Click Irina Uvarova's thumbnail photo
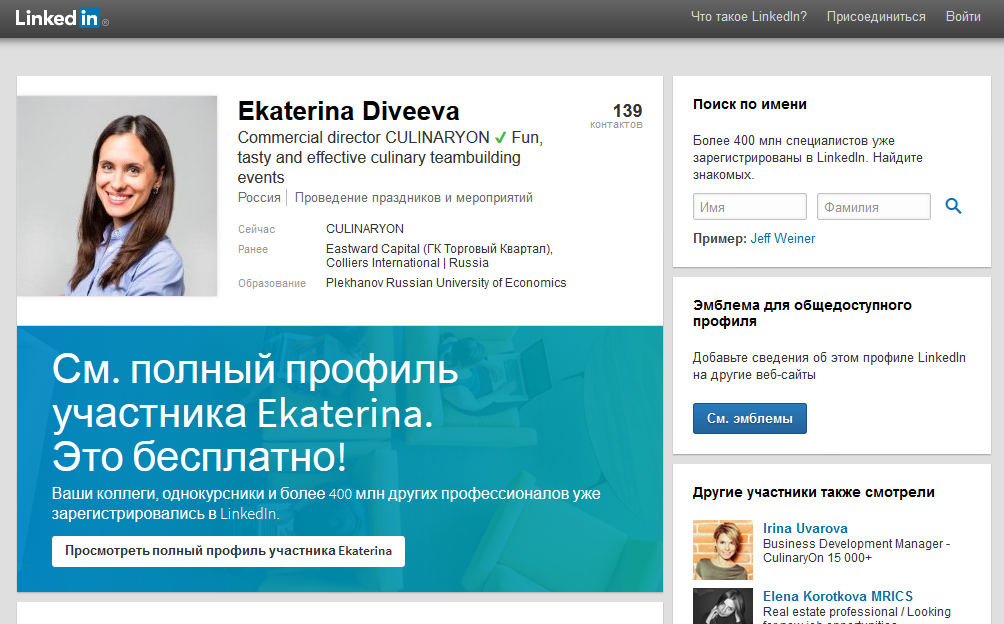This screenshot has width=1004, height=624. pyautogui.click(x=722, y=550)
